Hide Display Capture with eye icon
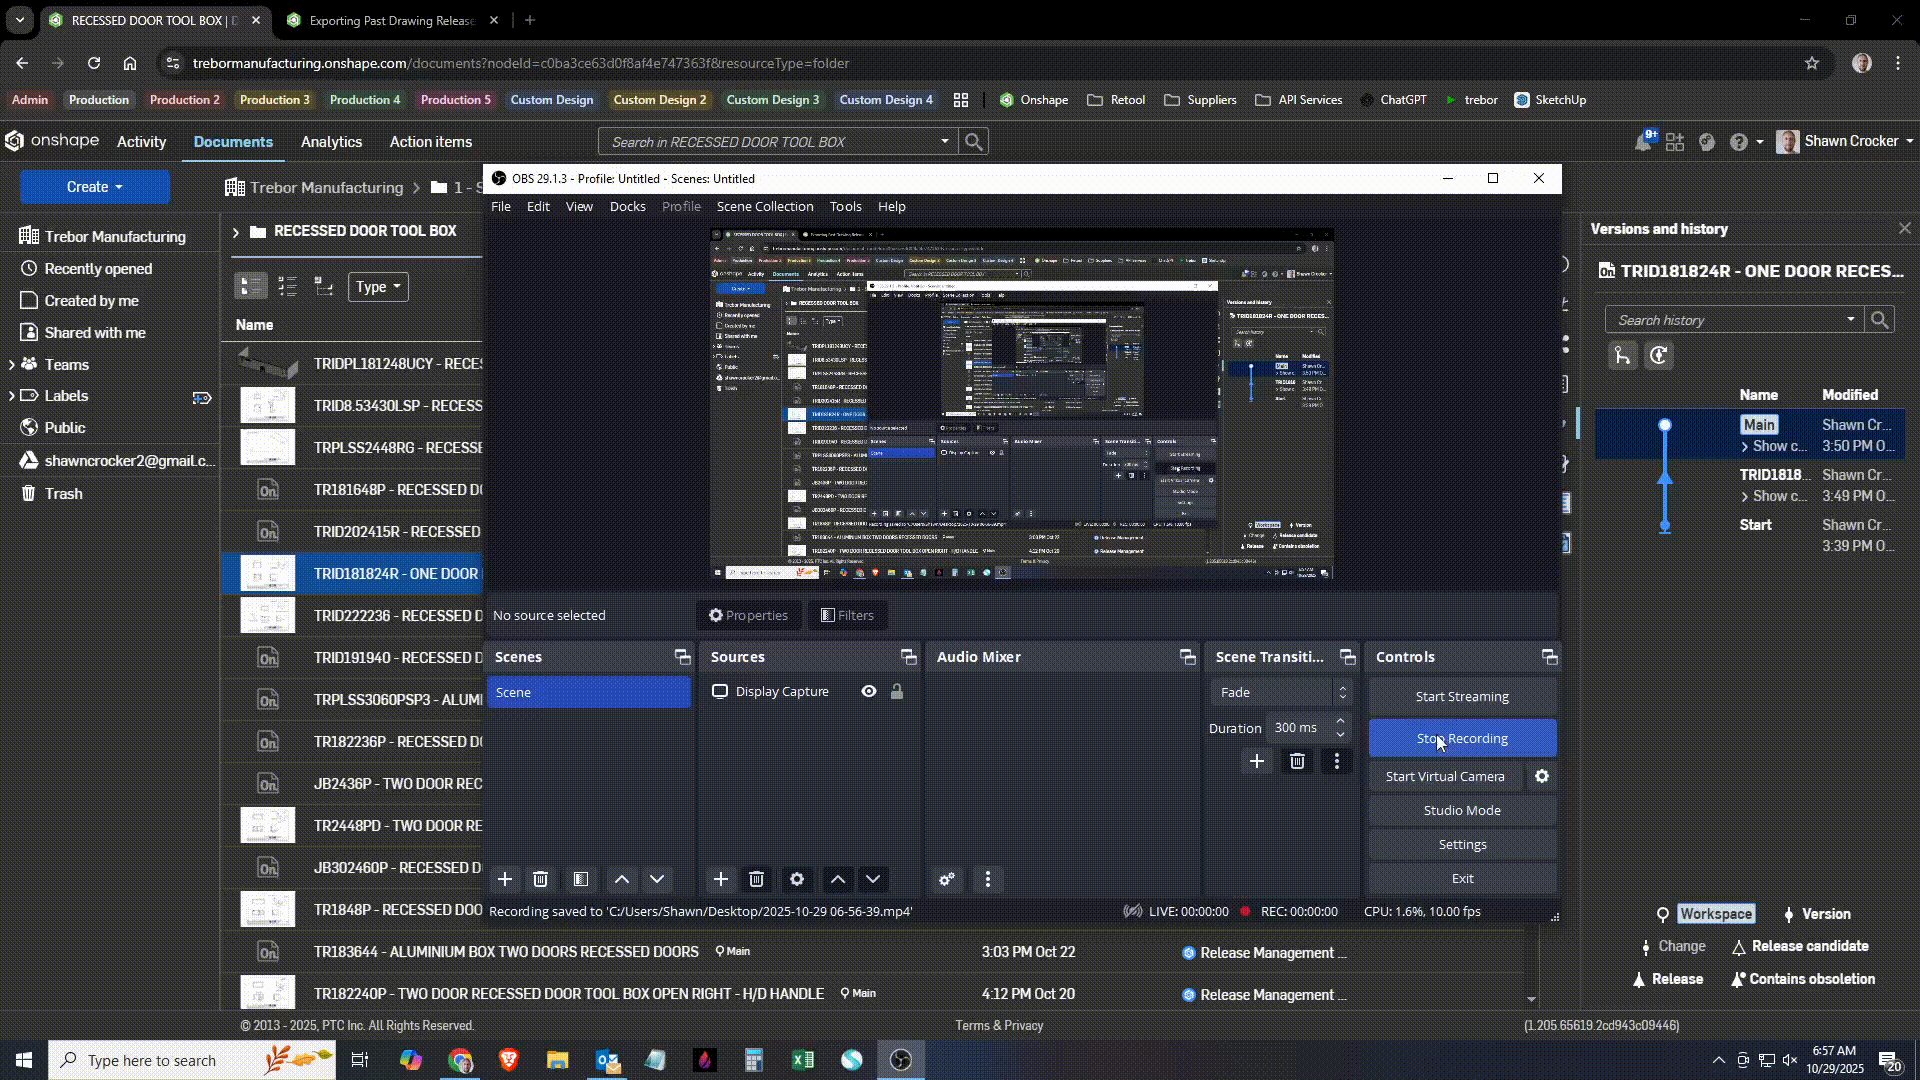Image resolution: width=1920 pixels, height=1080 pixels. (869, 692)
